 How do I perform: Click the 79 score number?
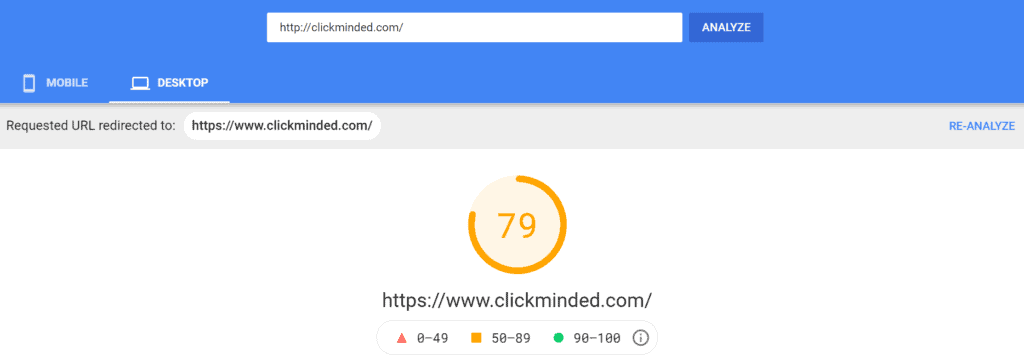click(x=517, y=225)
